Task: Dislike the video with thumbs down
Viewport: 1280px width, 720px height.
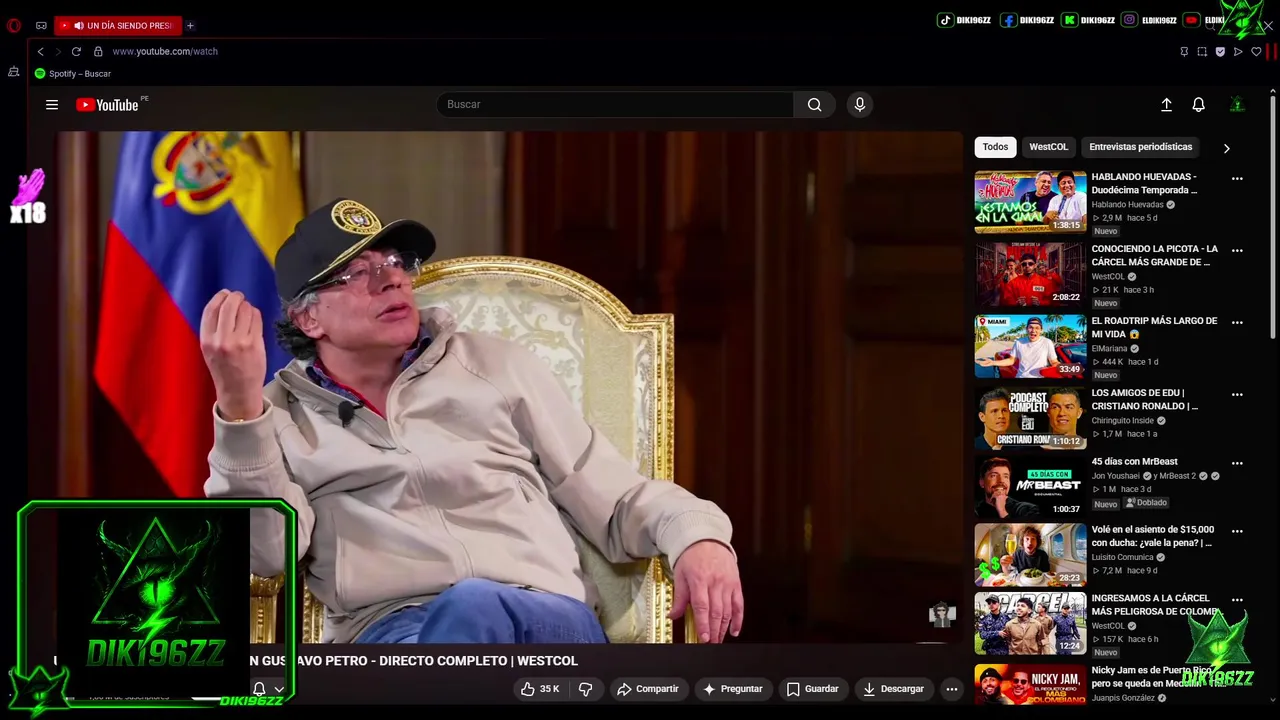Action: pyautogui.click(x=586, y=689)
